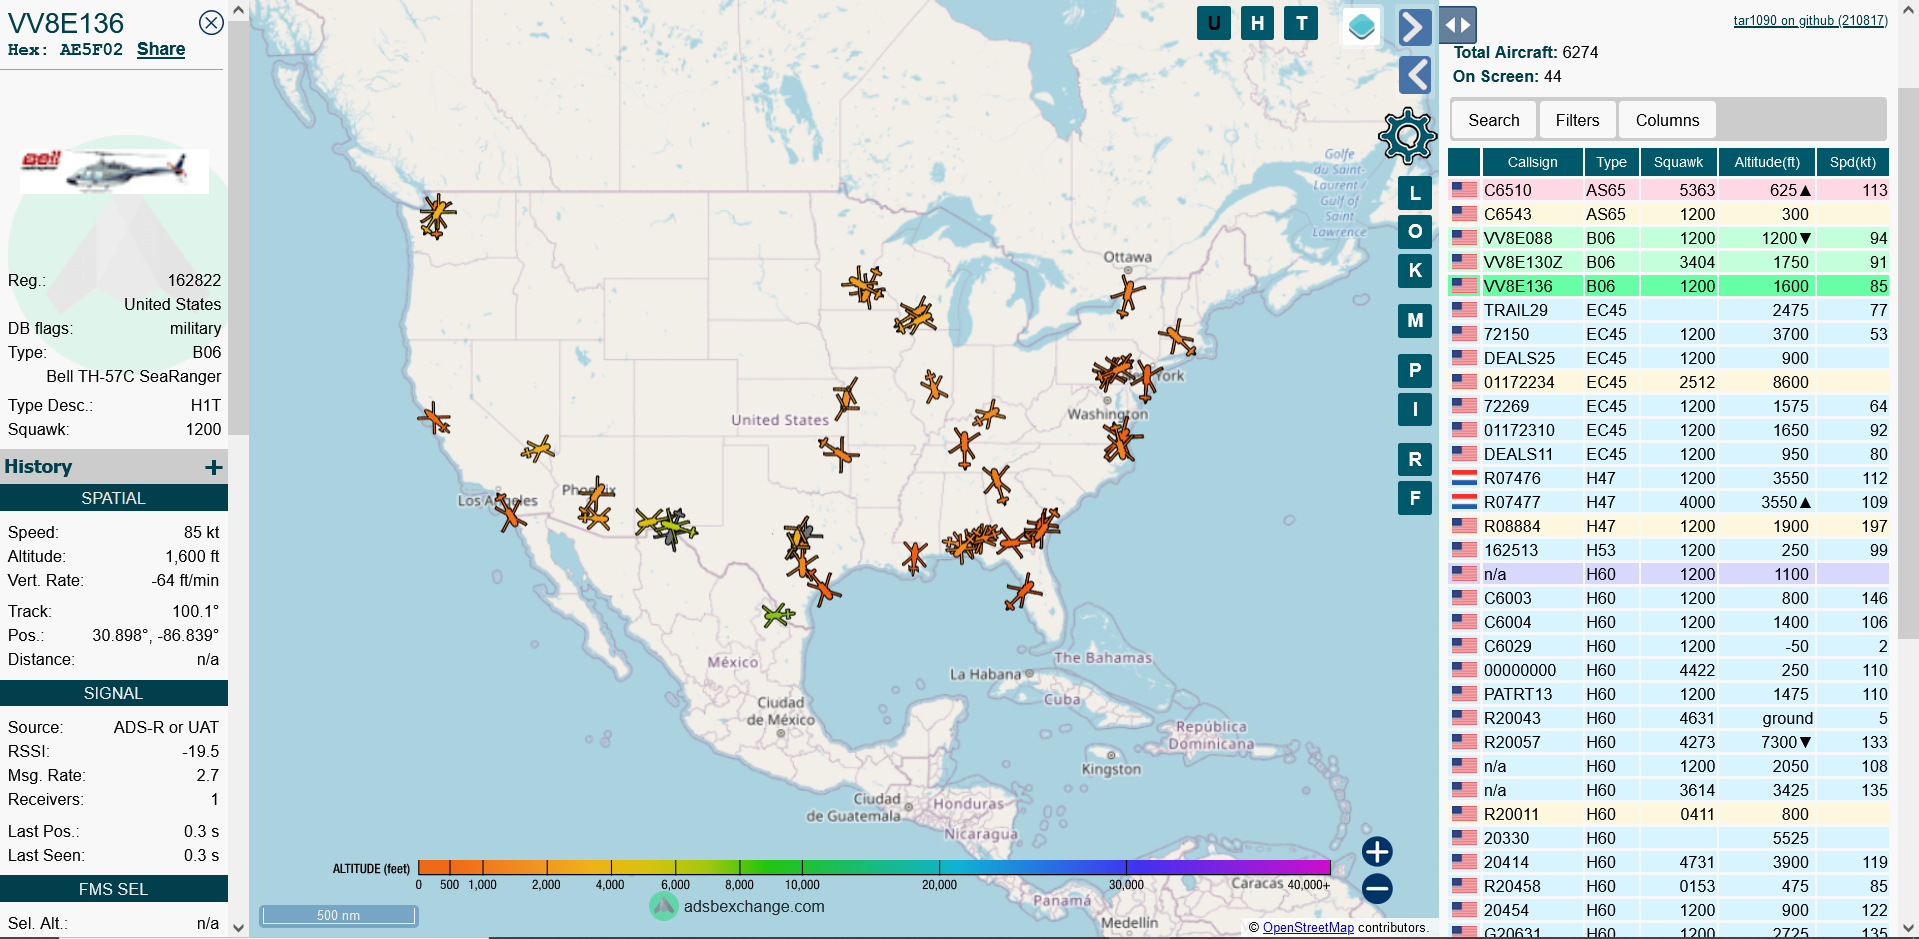Close the VV8E136 aircraft info panel
The height and width of the screenshot is (939, 1919).
[211, 23]
